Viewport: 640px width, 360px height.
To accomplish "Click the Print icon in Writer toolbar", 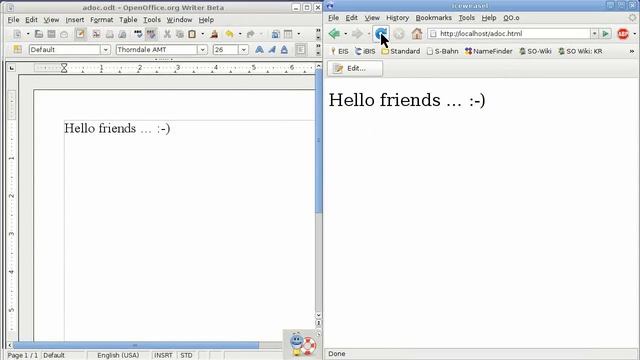I will click(x=109, y=34).
